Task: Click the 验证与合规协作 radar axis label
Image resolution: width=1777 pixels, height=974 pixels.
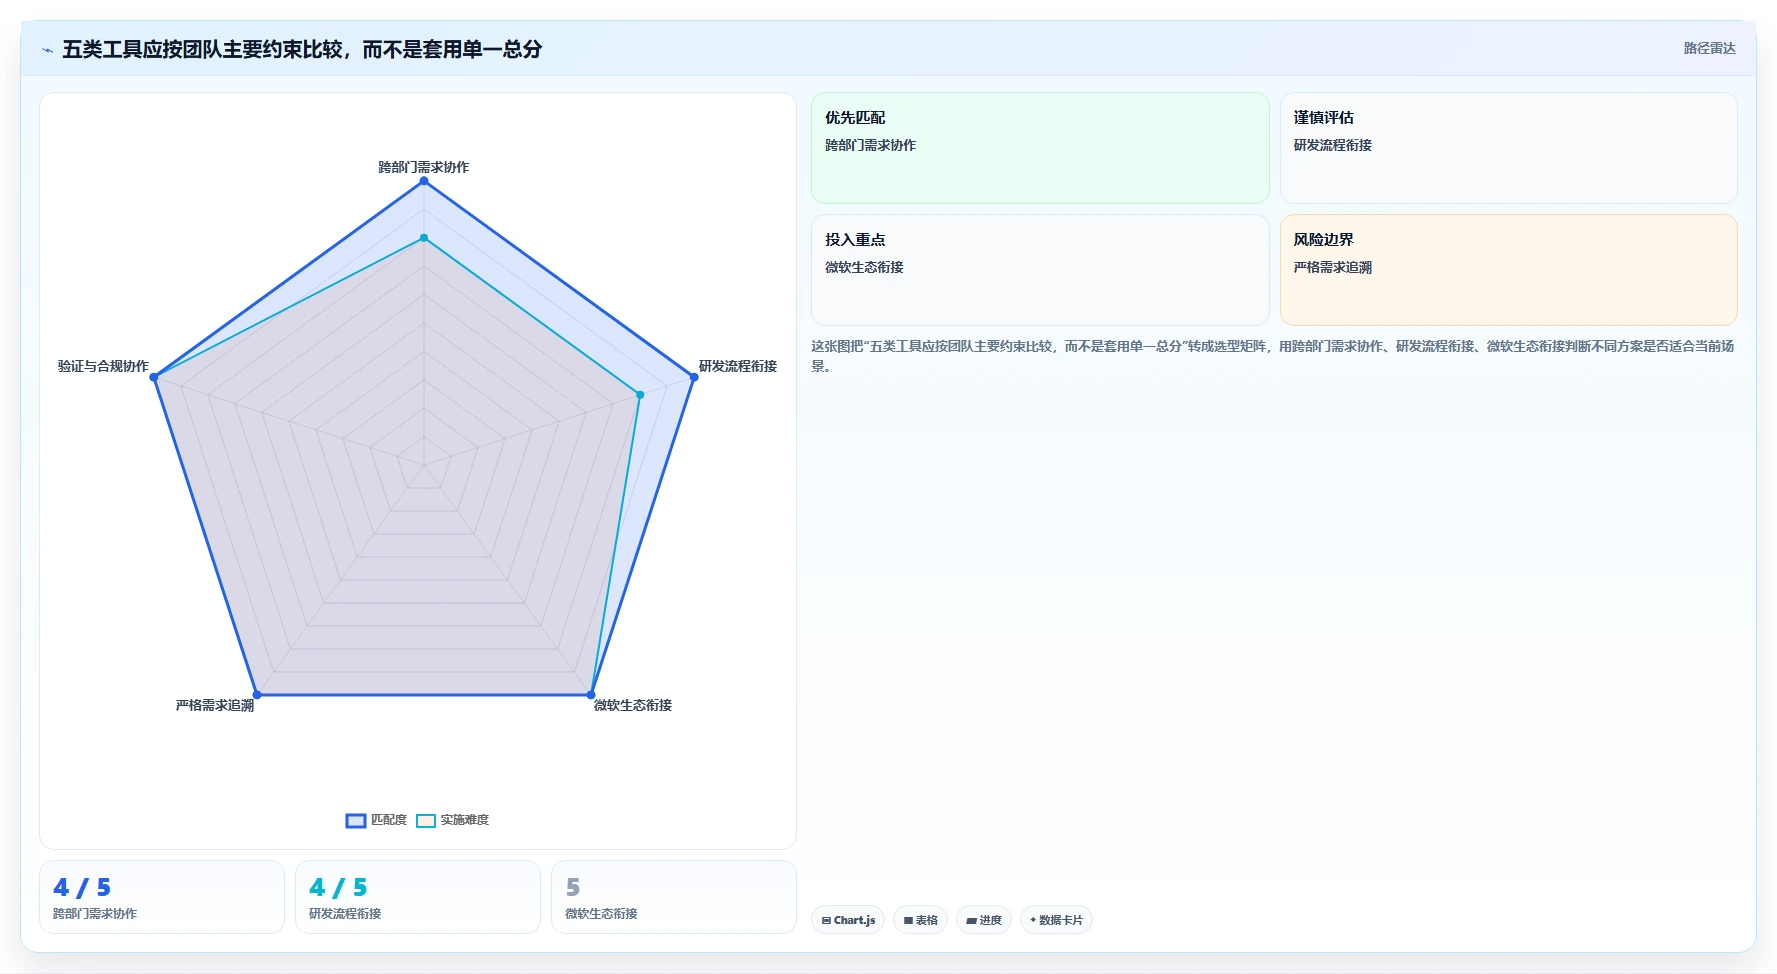Action: pyautogui.click(x=103, y=366)
